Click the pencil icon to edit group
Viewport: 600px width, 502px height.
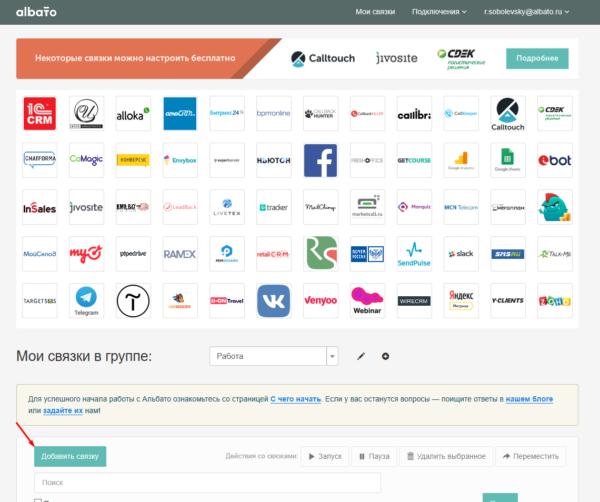point(361,356)
